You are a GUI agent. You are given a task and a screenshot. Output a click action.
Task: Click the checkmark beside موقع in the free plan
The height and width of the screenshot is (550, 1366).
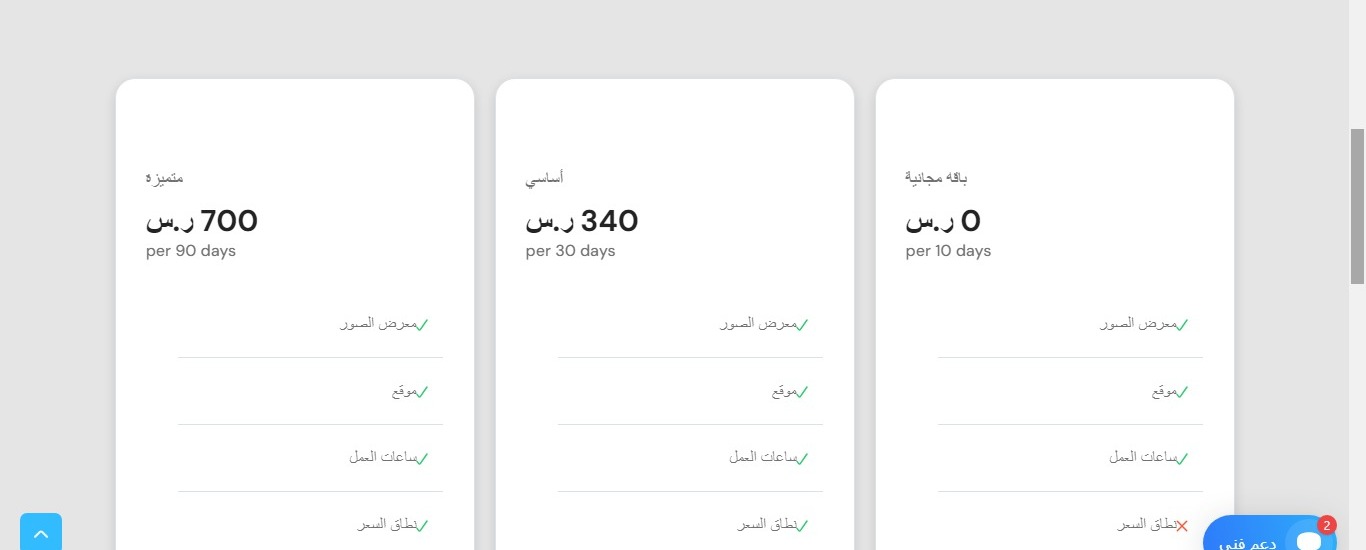coord(1182,392)
